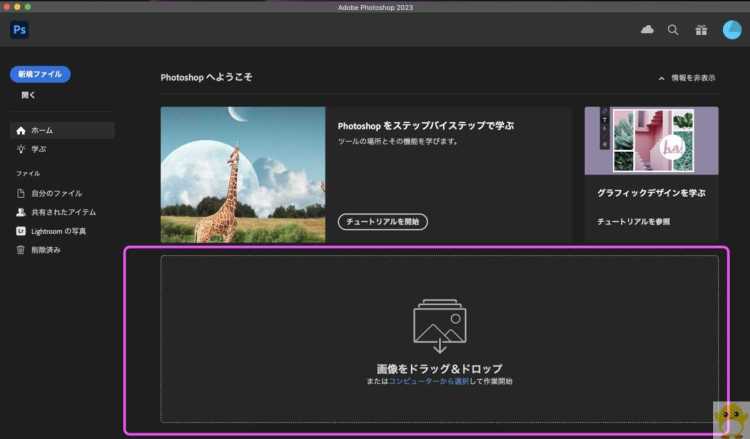
Task: Click the Photoshop Ps logo icon
Action: coord(19,30)
